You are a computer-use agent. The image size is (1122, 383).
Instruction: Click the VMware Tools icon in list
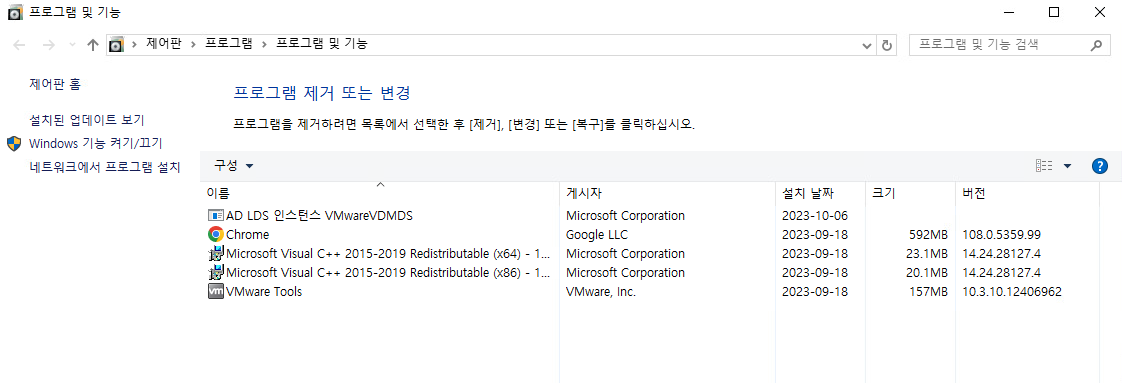click(x=215, y=291)
